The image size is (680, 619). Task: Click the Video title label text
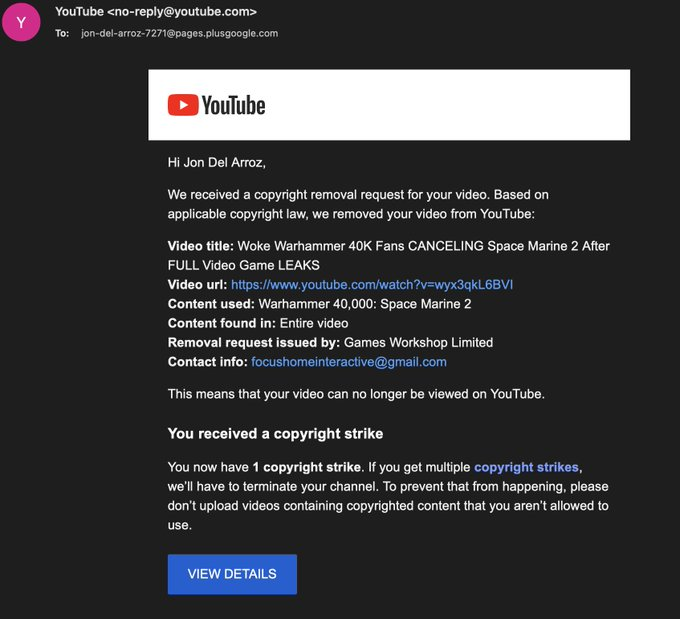pos(200,246)
